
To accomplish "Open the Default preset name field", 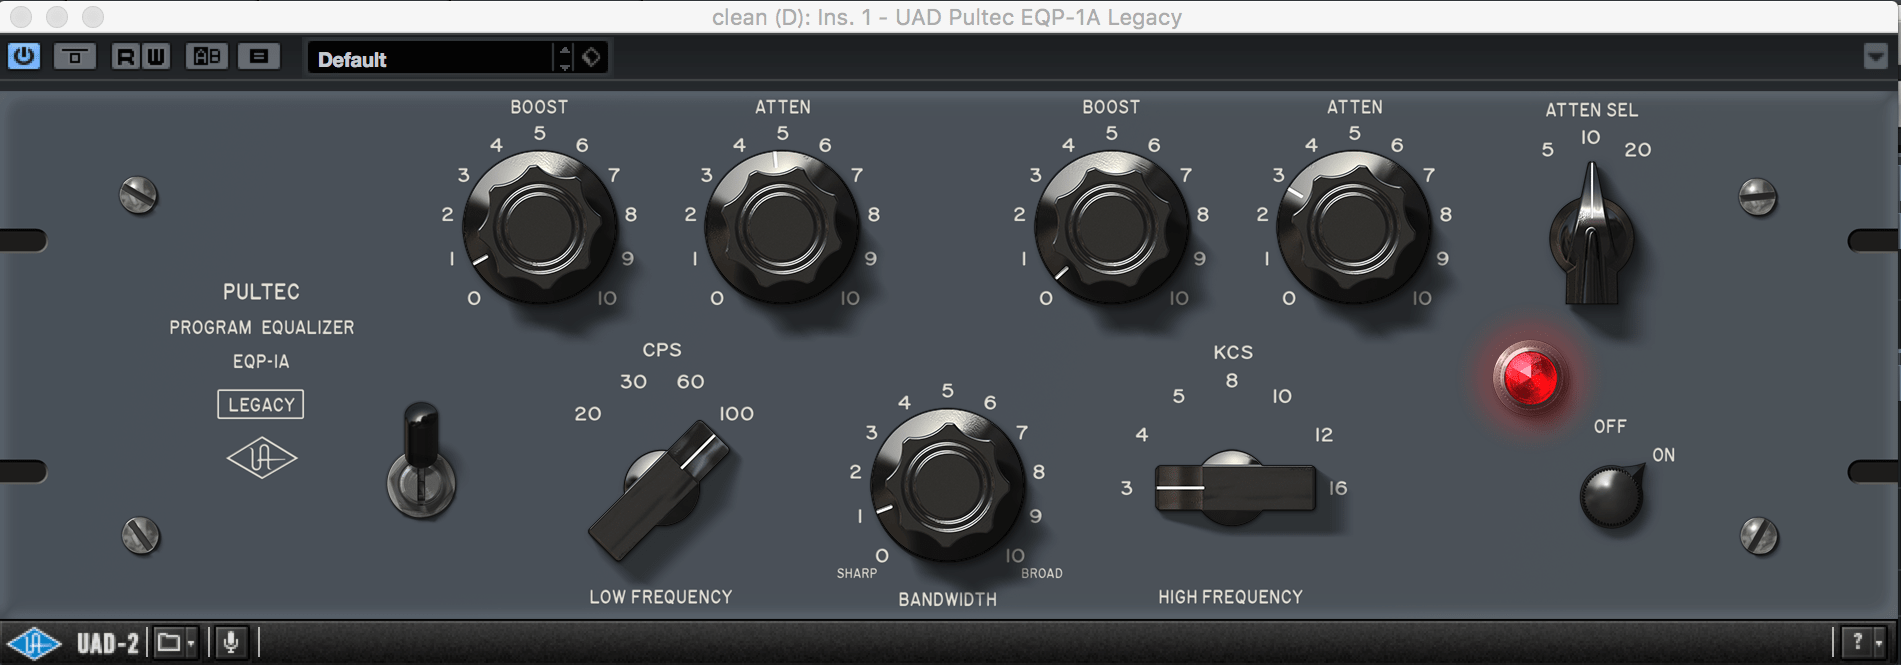I will (x=430, y=59).
